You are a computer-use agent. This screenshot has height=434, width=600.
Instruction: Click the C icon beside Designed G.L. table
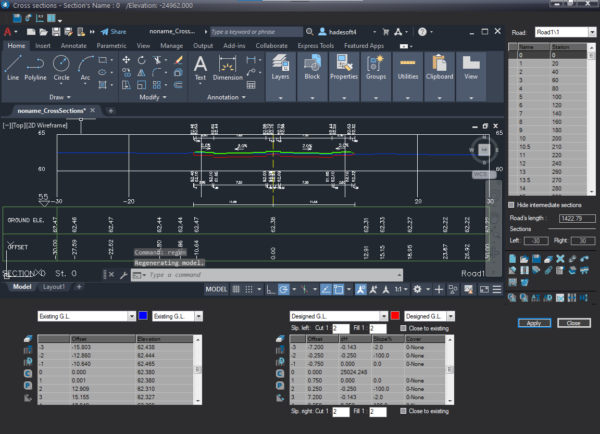click(280, 373)
